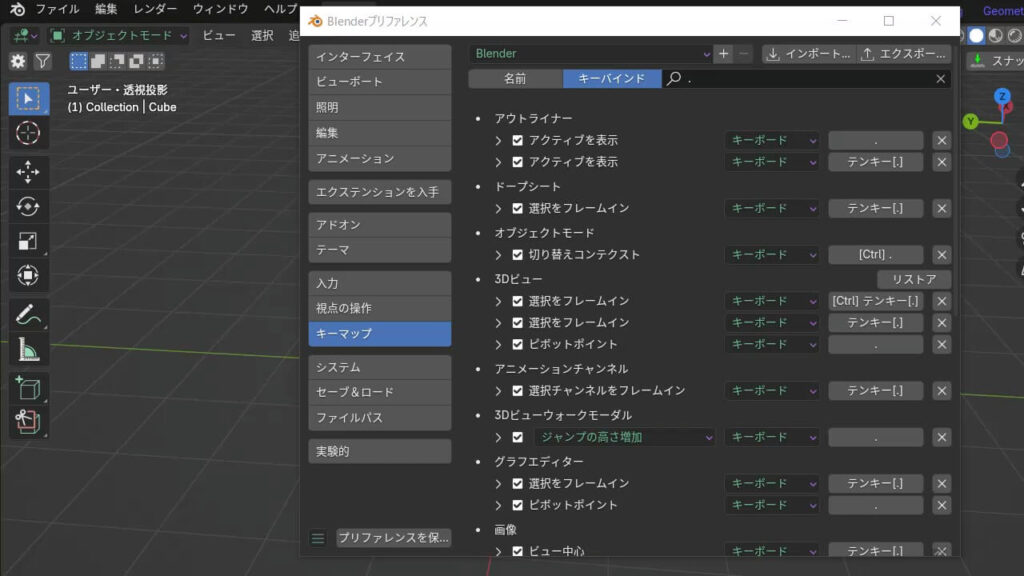Screen dimensions: 1024x576
Task: Uncheck ドープシート 選択をフレームイン checkbox
Action: pyautogui.click(x=518, y=208)
